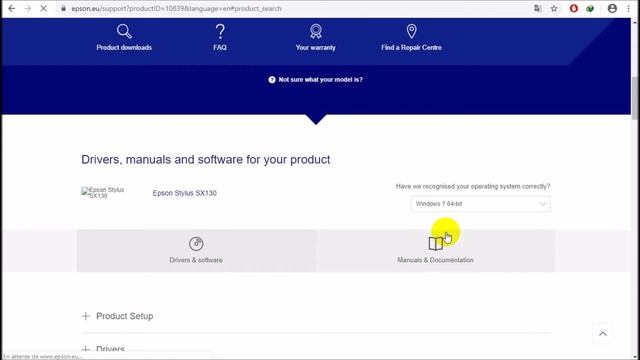Image resolution: width=640 pixels, height=360 pixels.
Task: Open the translate page icon
Action: pos(538,8)
